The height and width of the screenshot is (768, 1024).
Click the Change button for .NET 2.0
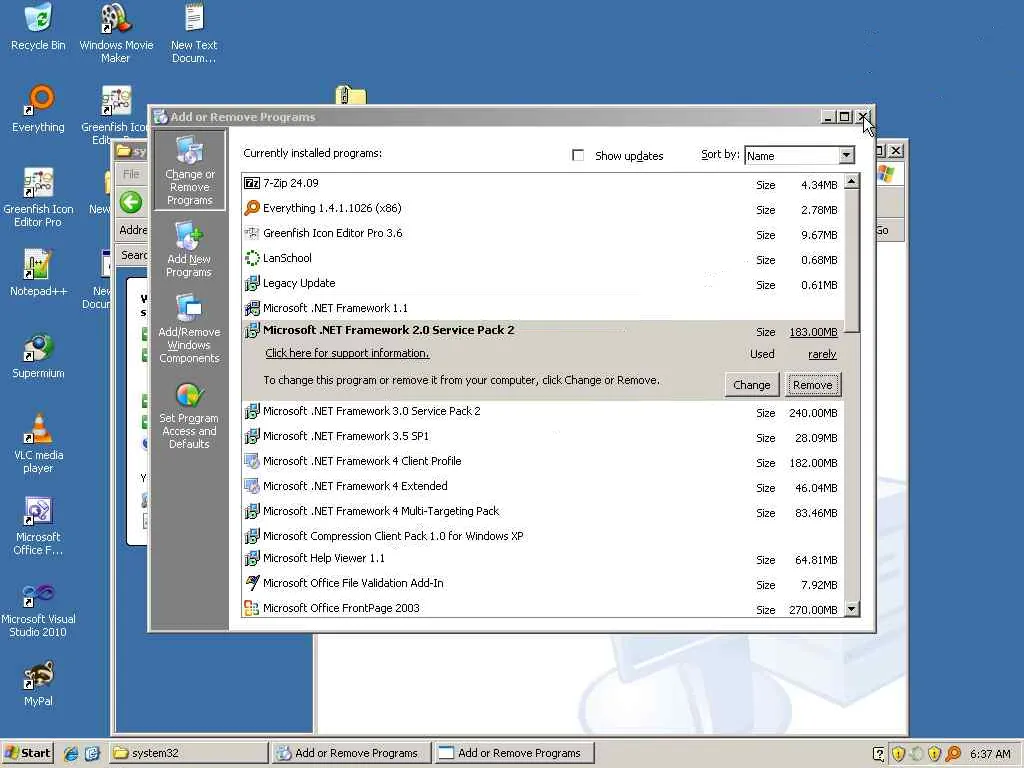(x=752, y=385)
